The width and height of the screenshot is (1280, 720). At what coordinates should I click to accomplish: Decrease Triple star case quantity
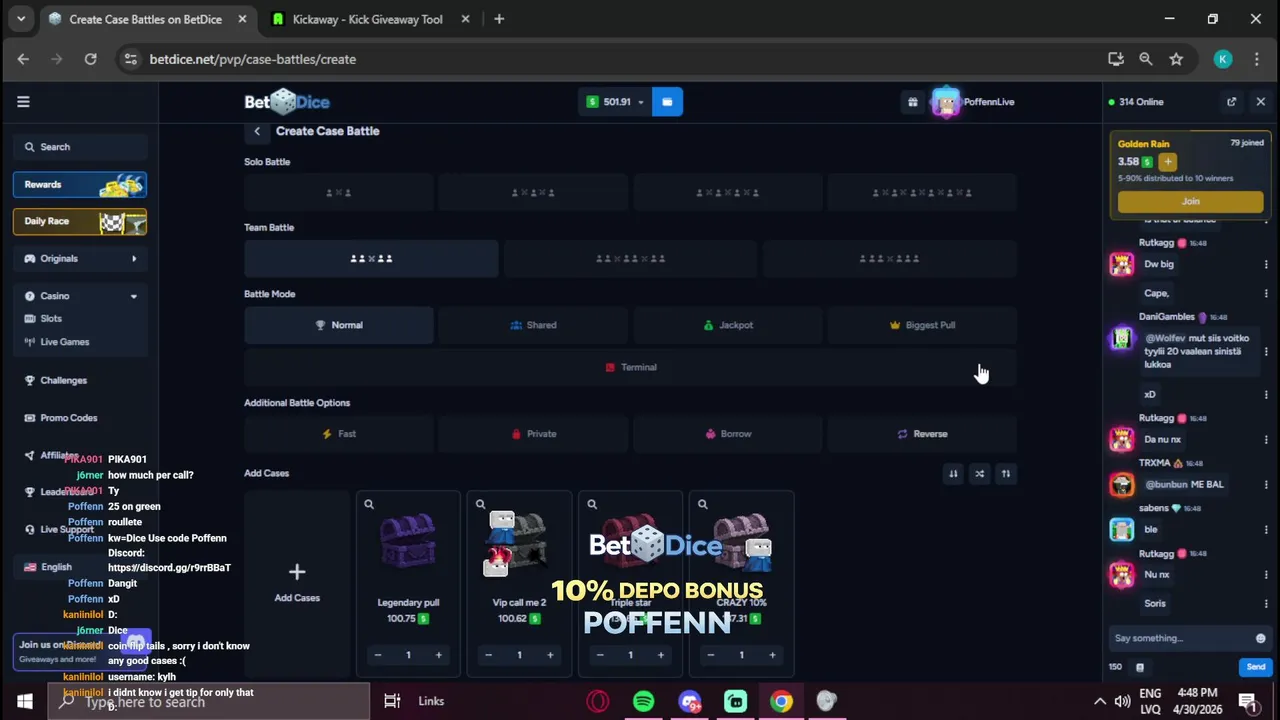pyautogui.click(x=599, y=655)
